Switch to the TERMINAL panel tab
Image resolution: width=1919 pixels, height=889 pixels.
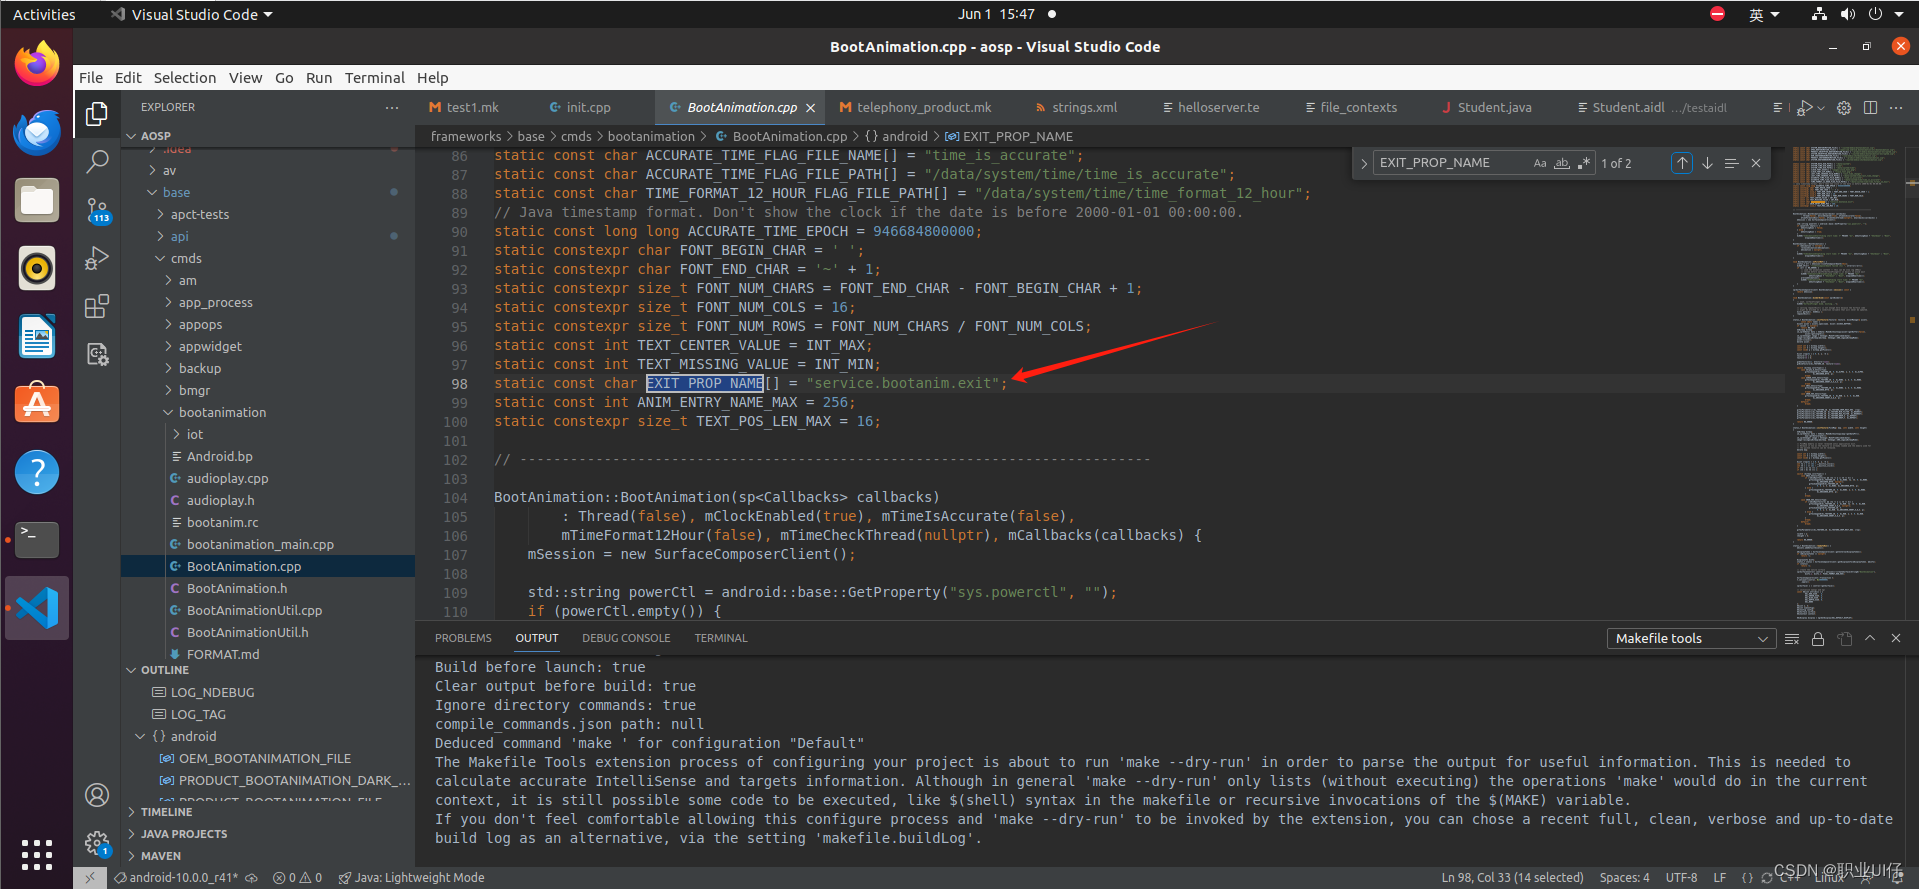click(721, 638)
